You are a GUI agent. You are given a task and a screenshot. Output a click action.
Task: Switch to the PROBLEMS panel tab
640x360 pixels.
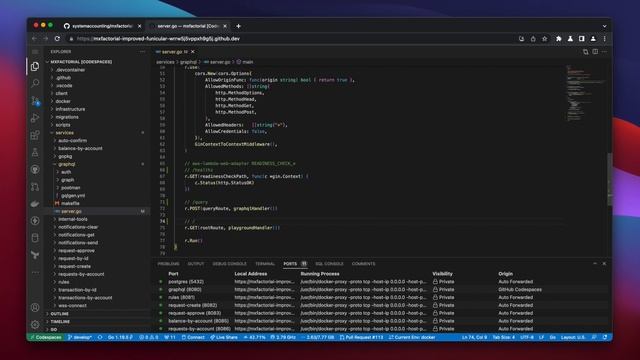click(168, 264)
